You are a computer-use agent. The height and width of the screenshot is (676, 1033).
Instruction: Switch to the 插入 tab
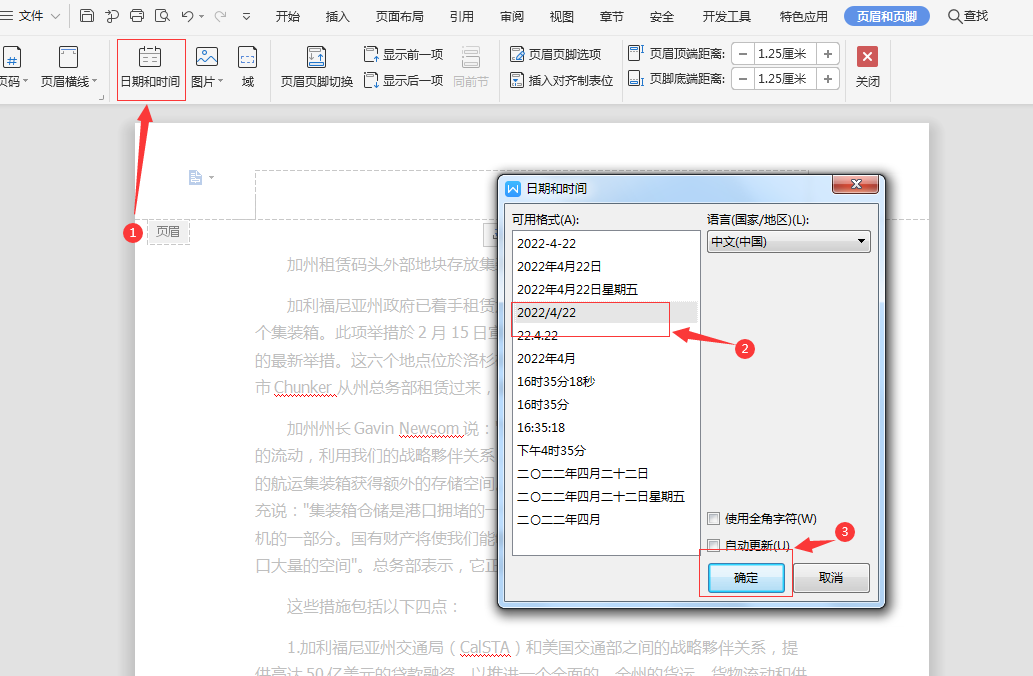[337, 16]
